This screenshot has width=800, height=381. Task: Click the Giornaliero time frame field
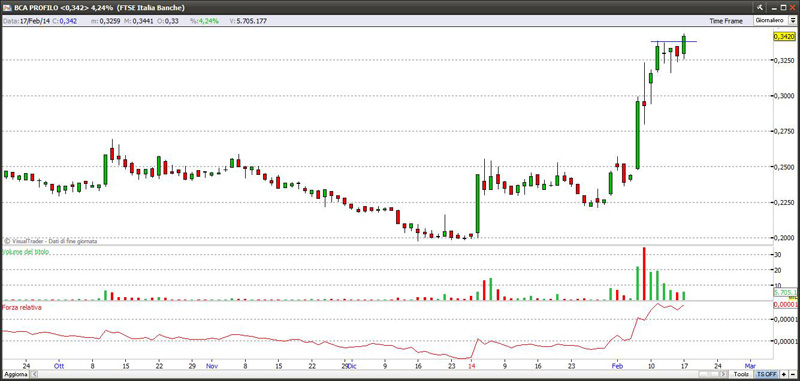770,20
